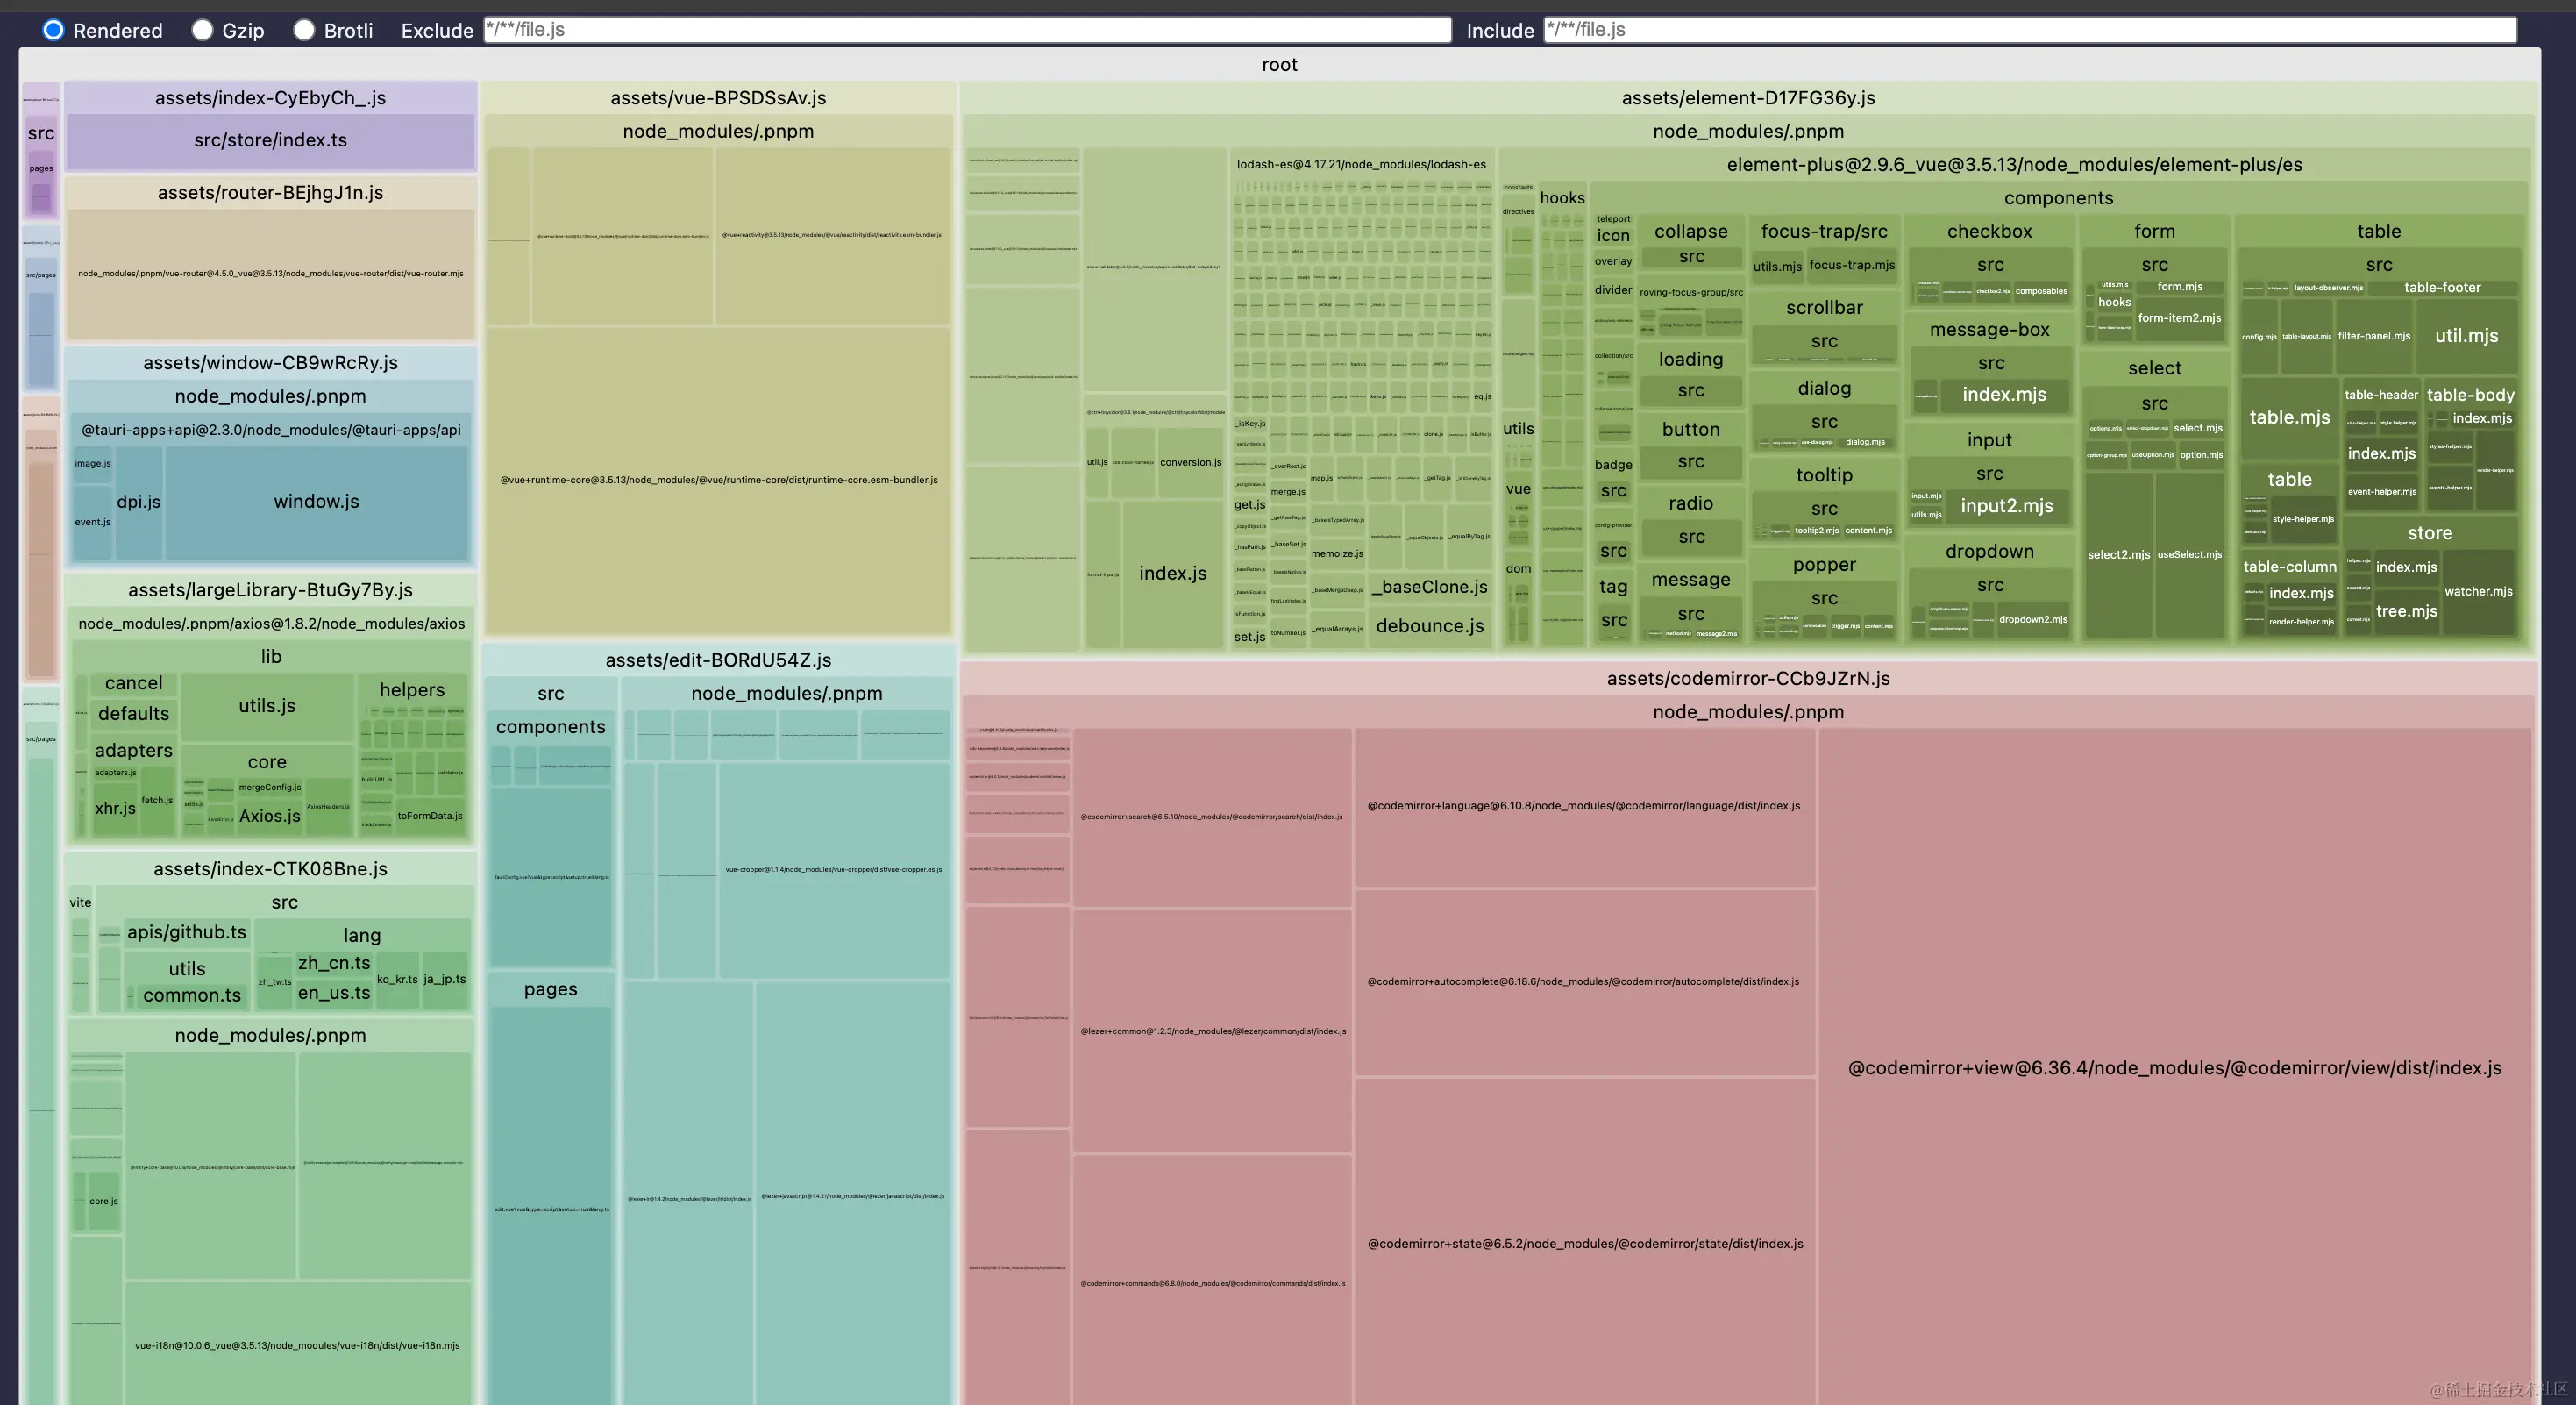Click the Exclude filter input field
The height and width of the screenshot is (1405, 2576).
[x=966, y=30]
